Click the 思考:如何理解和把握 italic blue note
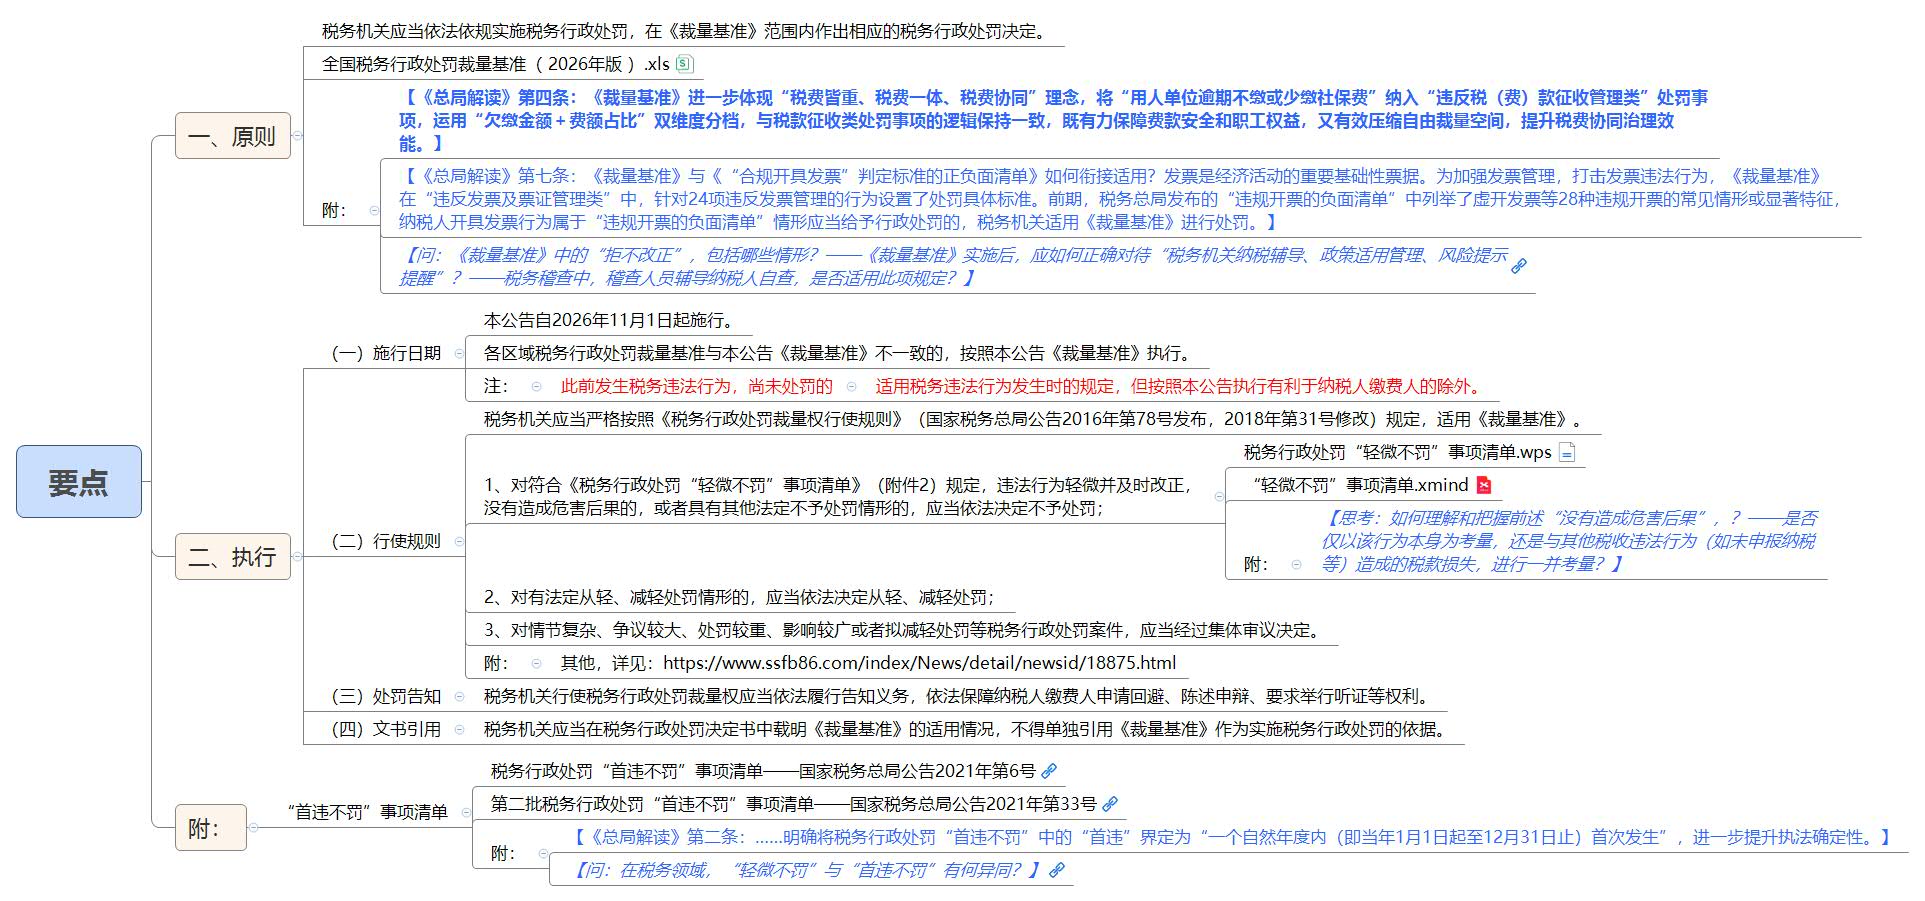 pos(1569,541)
